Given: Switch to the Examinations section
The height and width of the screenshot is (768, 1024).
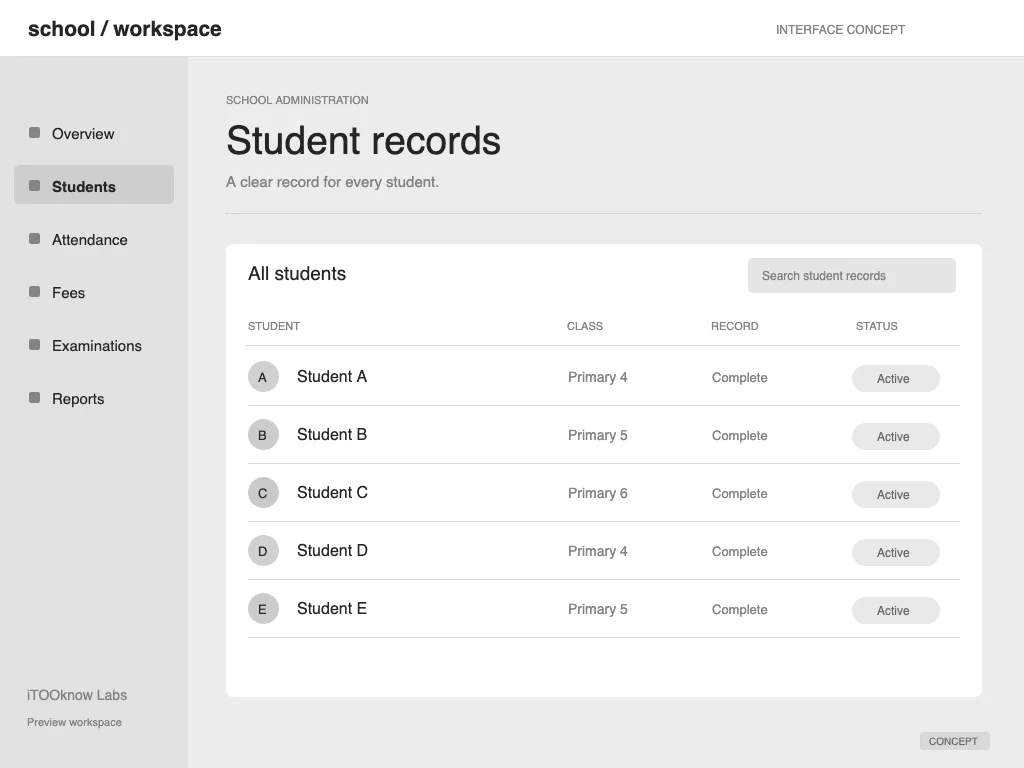Looking at the screenshot, I should click(94, 345).
